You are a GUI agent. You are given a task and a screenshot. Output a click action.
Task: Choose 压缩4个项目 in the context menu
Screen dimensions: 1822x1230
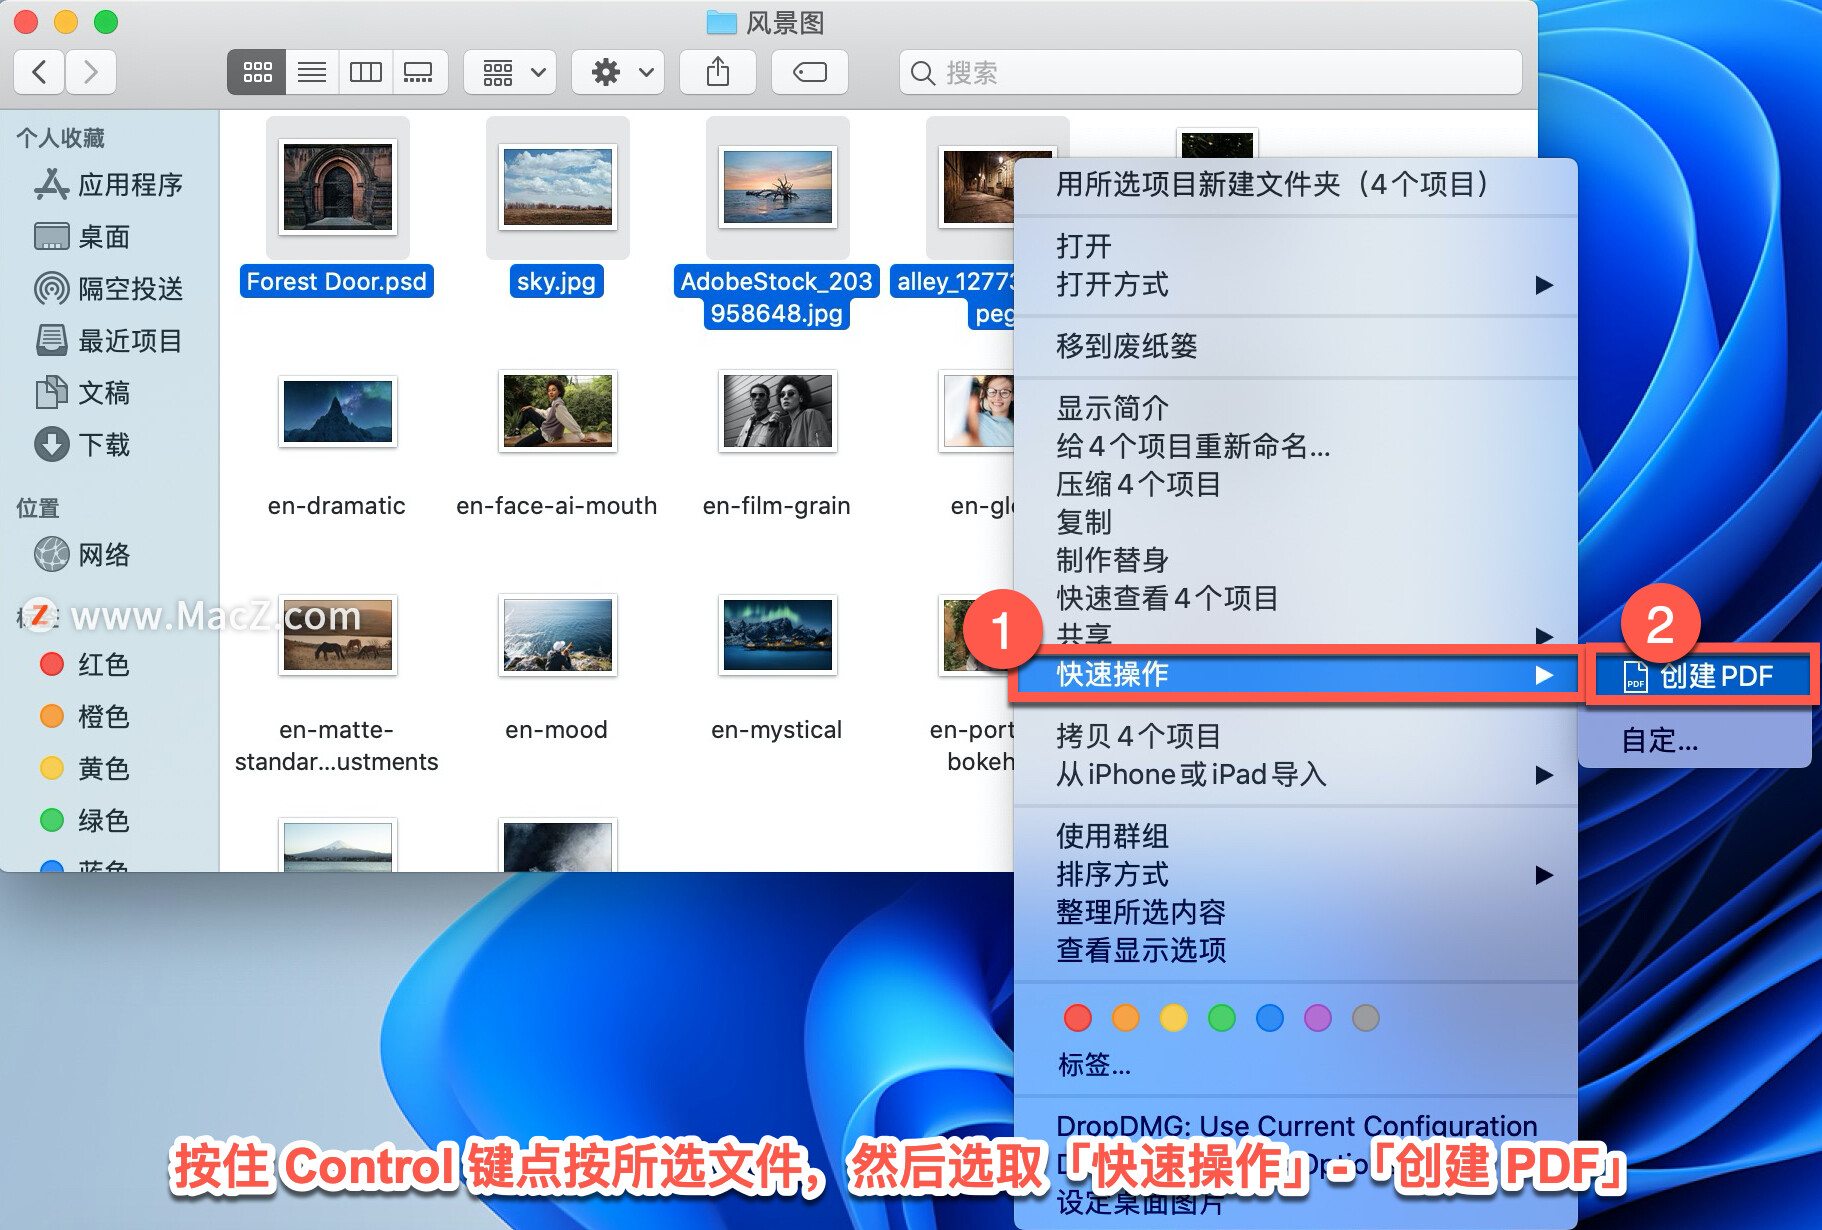click(x=1296, y=485)
